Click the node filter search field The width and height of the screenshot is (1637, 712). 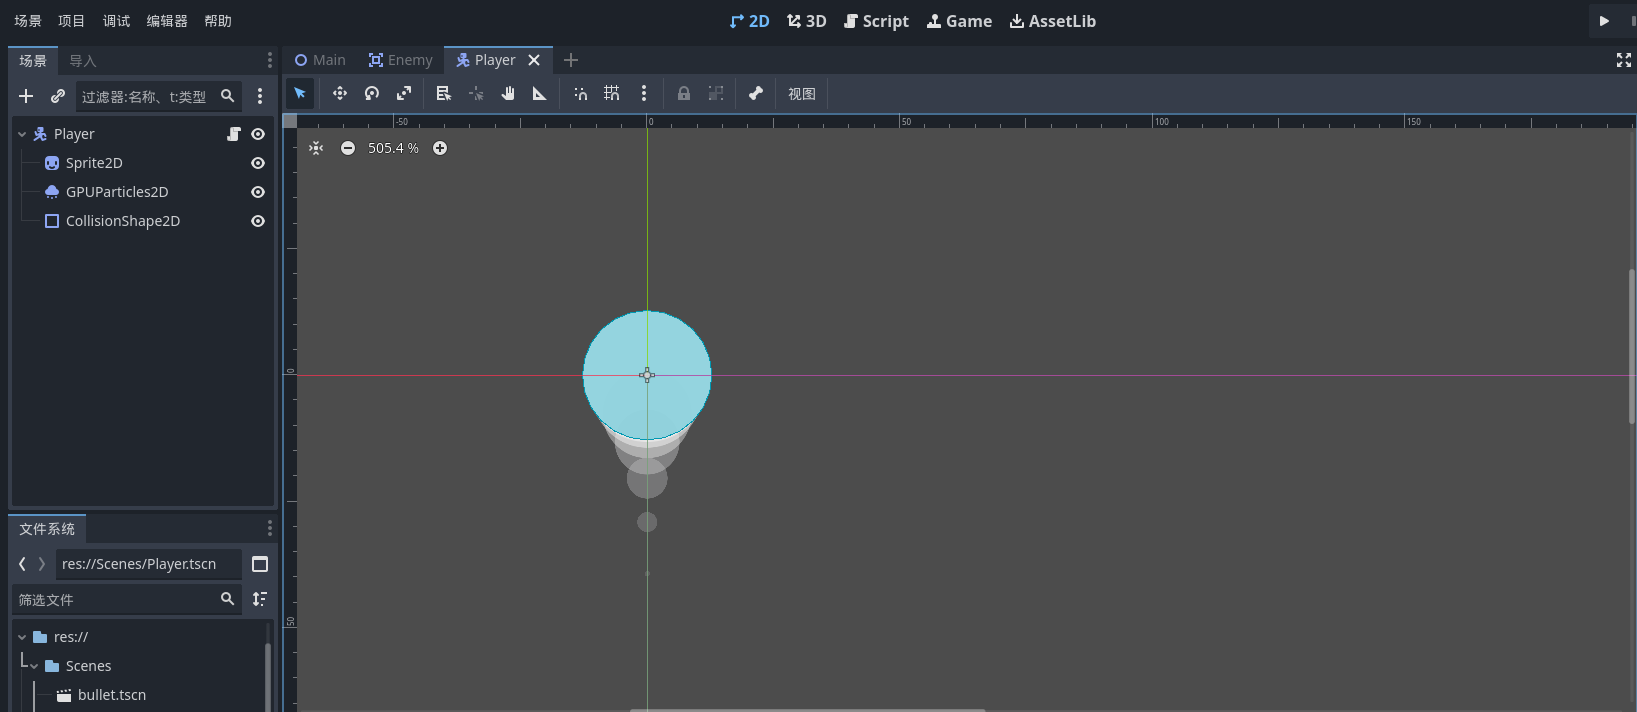pos(145,96)
